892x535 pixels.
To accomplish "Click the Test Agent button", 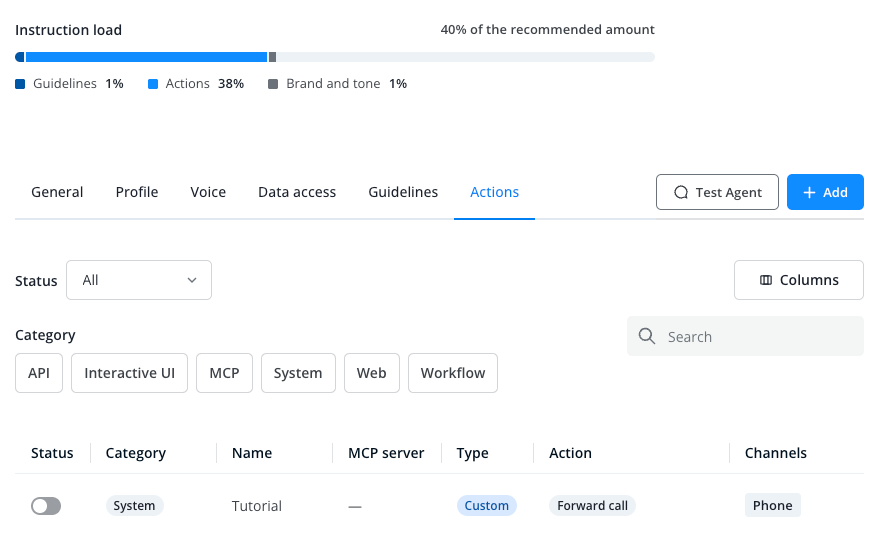I will tap(717, 192).
